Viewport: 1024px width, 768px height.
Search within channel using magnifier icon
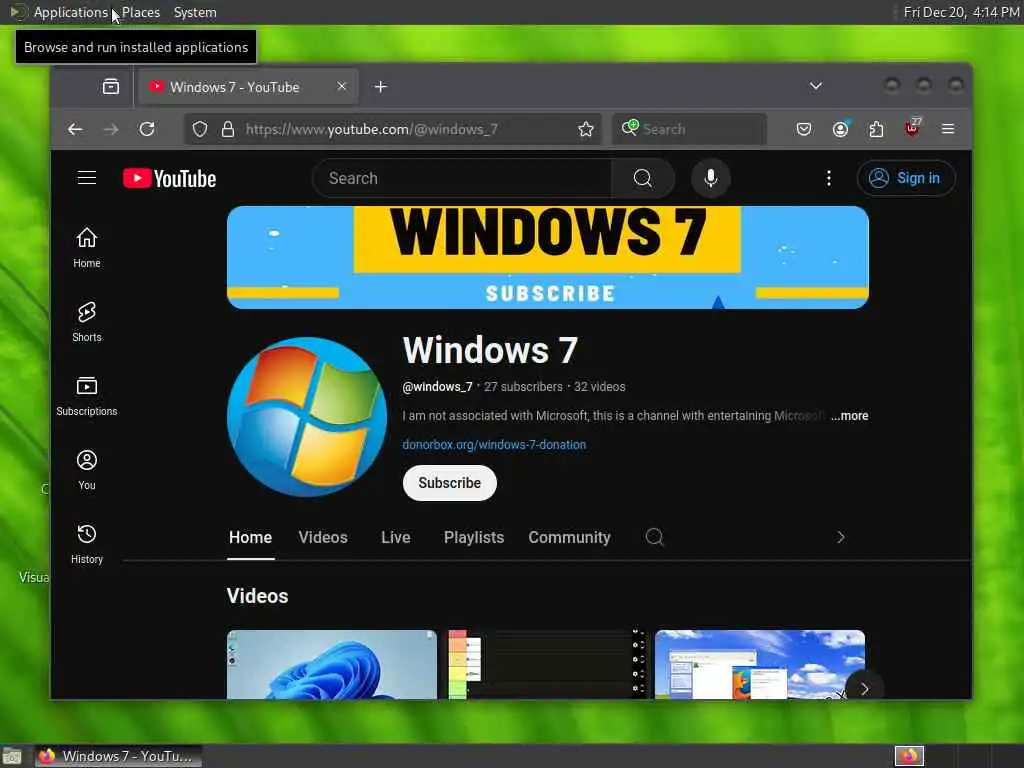654,537
